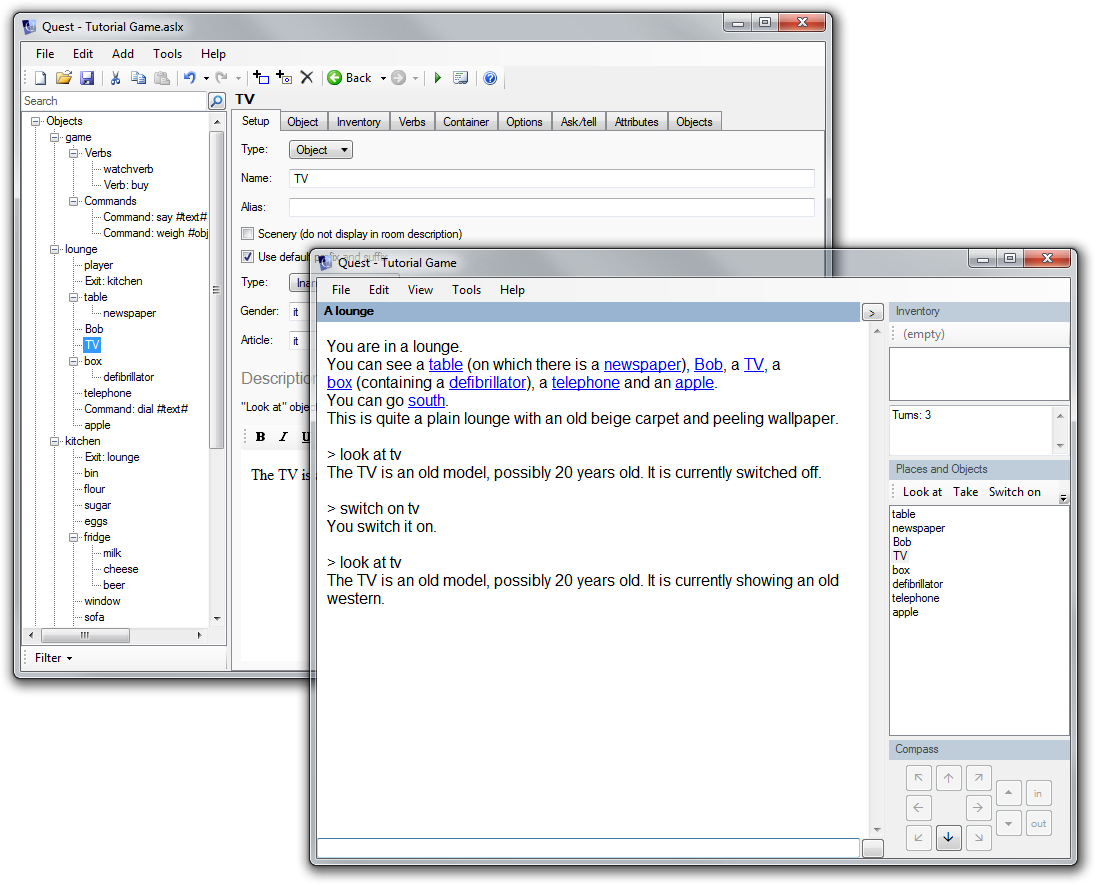
Task: Open the object Type dropdown
Action: 321,150
